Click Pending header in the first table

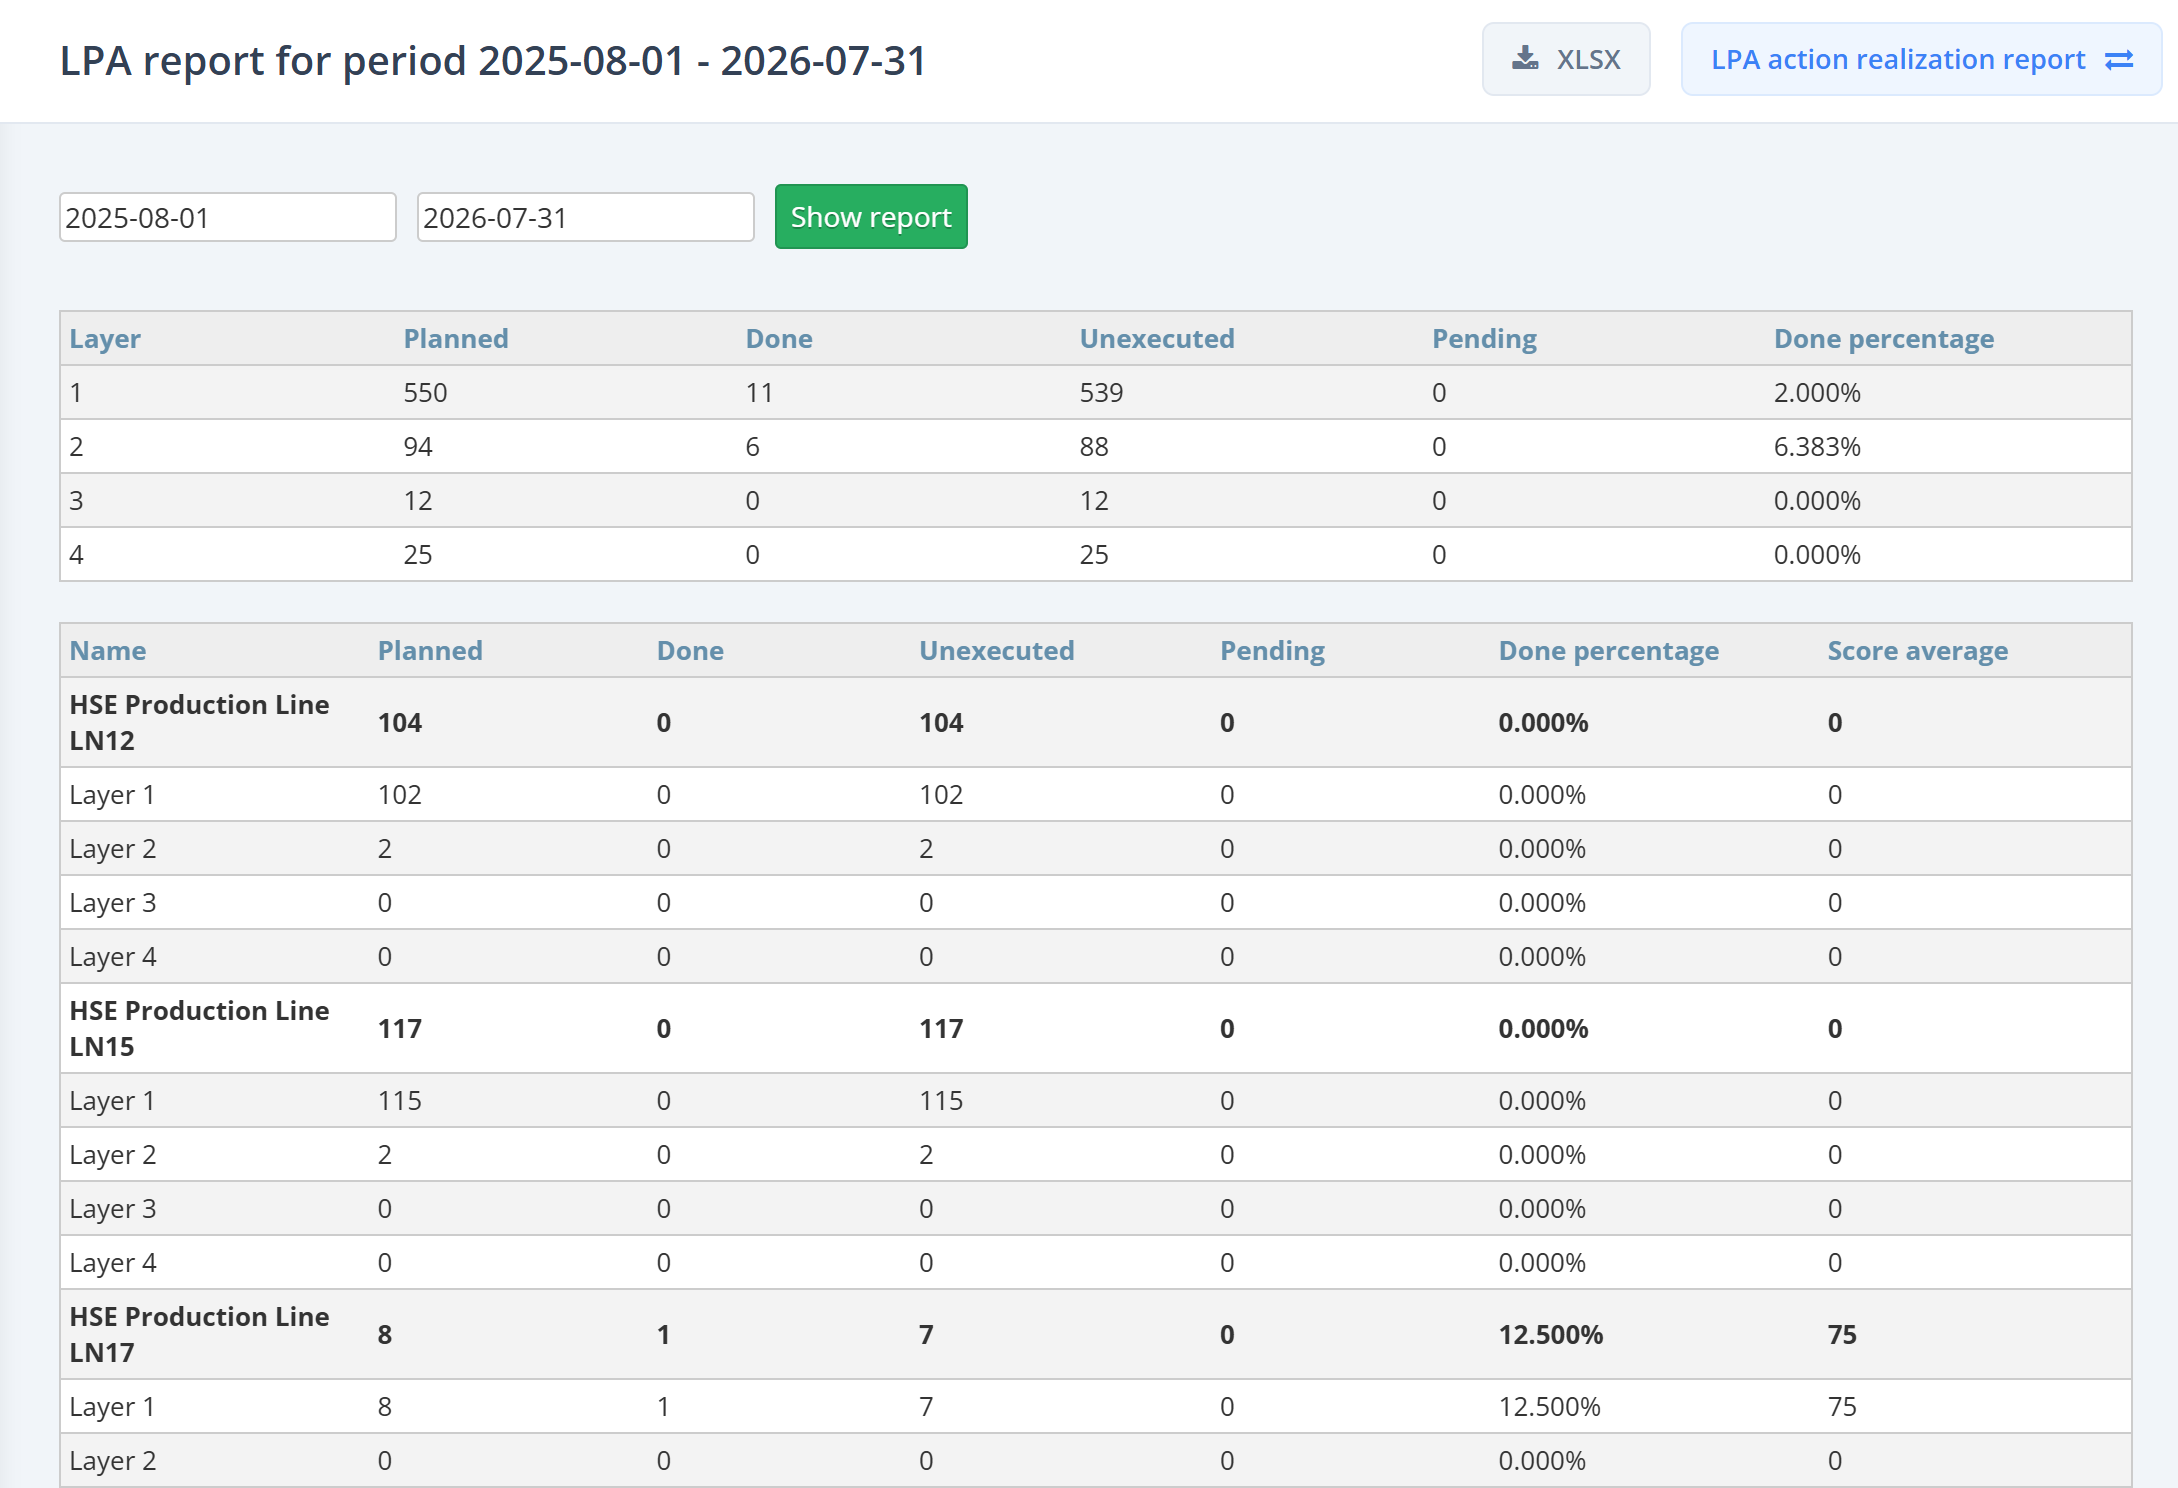[1485, 338]
